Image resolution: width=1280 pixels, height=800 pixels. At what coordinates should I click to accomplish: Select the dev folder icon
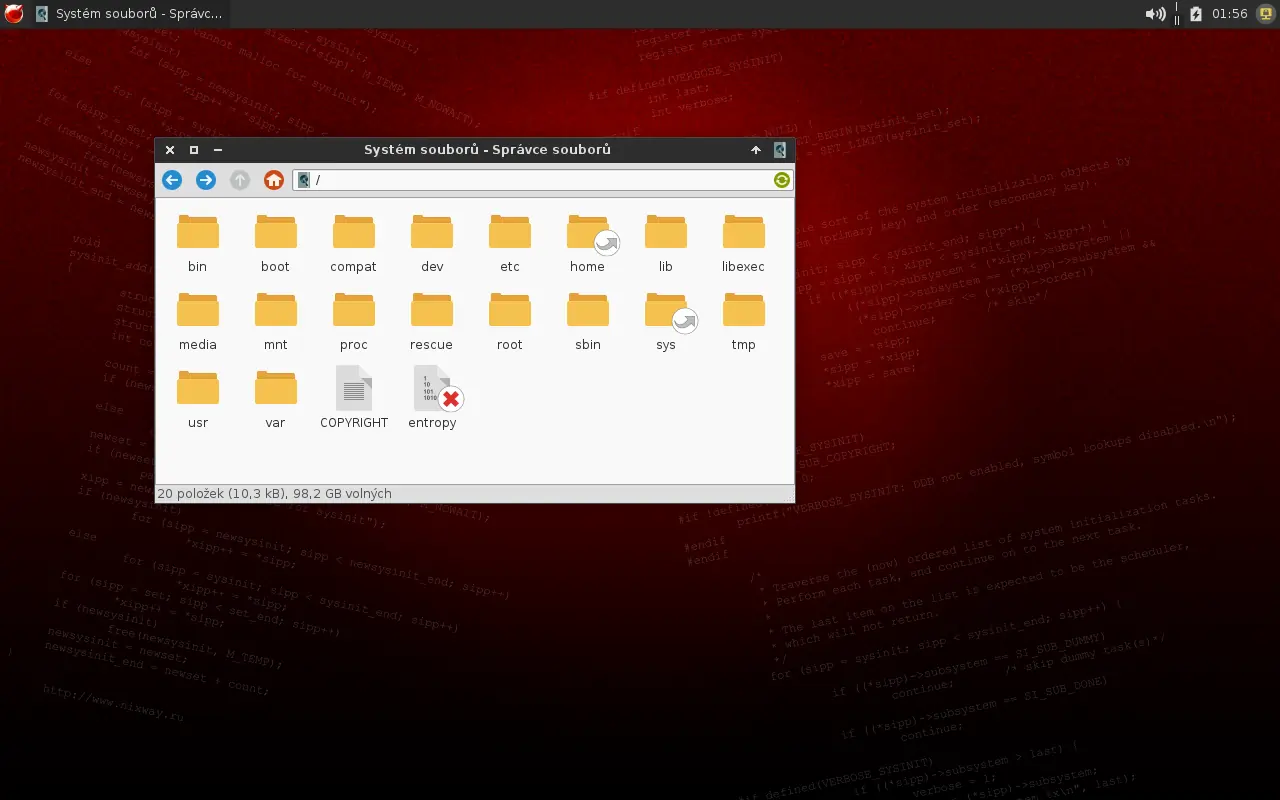tap(432, 232)
